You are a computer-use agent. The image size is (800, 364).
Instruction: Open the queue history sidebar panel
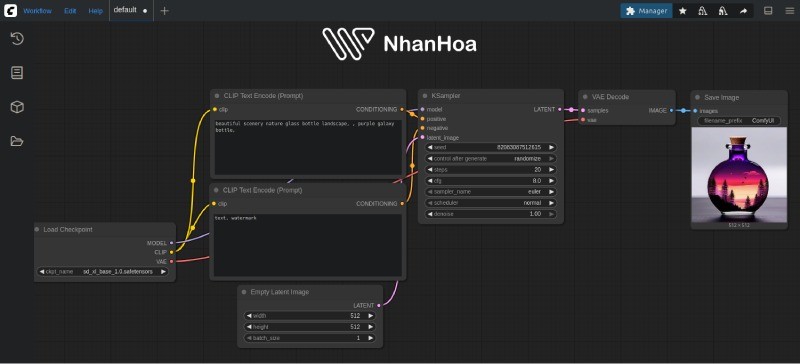pyautogui.click(x=17, y=39)
